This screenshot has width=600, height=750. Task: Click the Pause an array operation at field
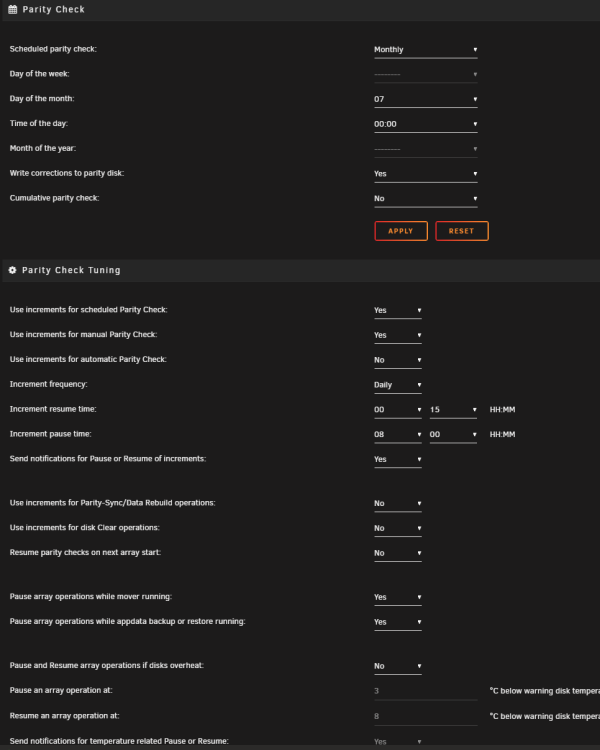click(425, 691)
